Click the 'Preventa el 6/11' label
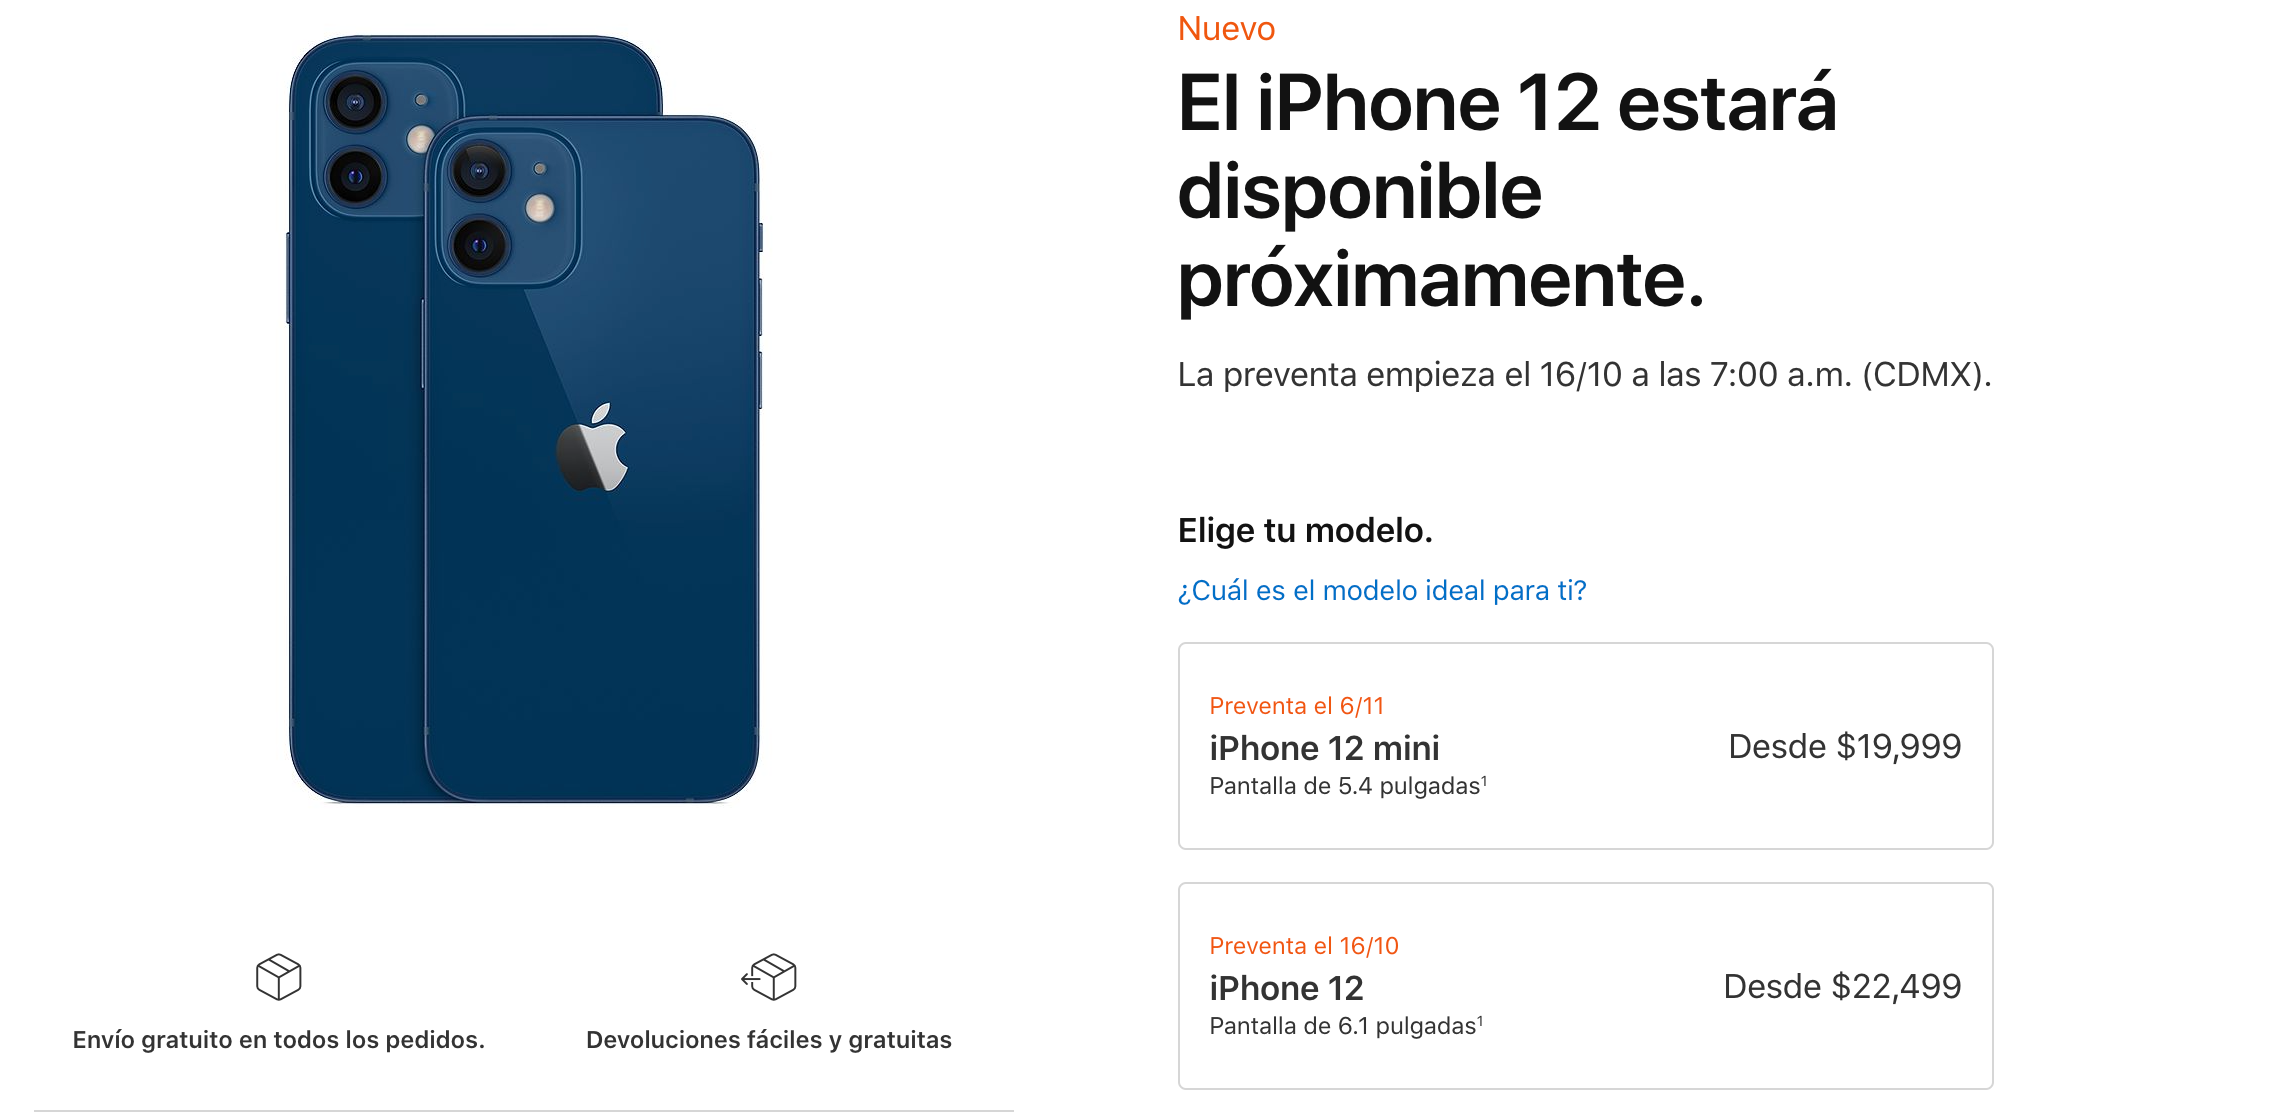Screen dimensions: 2278x1114 (1297, 706)
